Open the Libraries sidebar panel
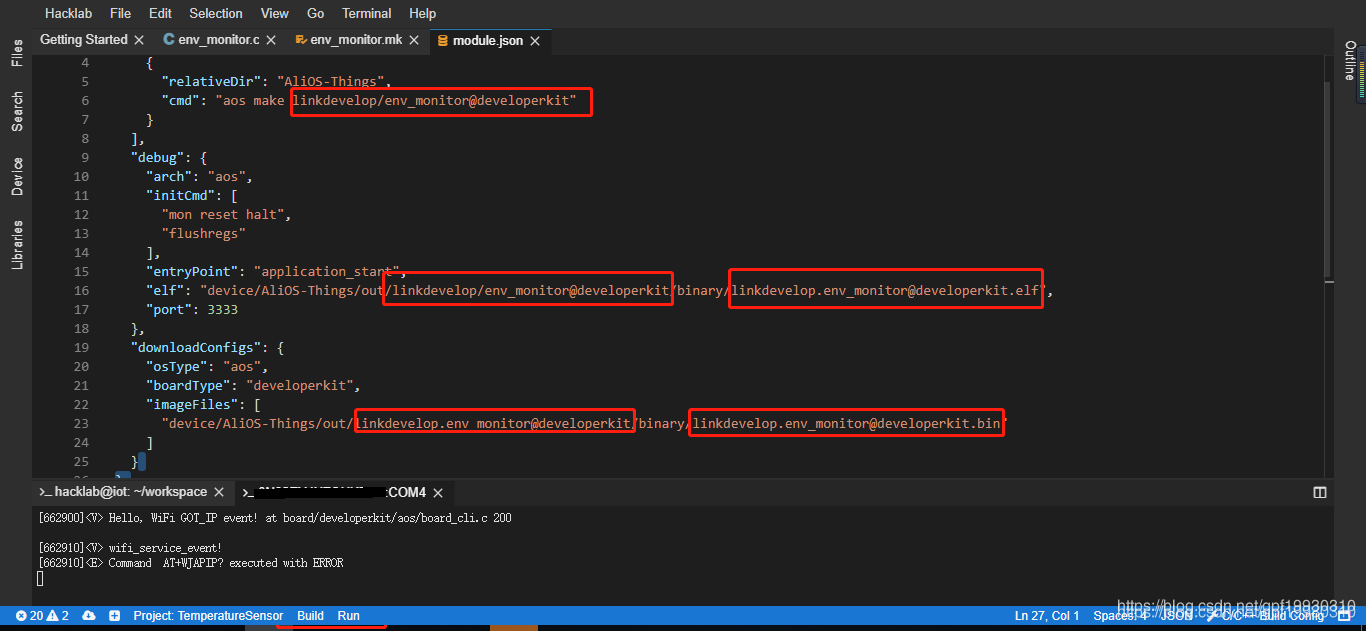 tap(17, 245)
